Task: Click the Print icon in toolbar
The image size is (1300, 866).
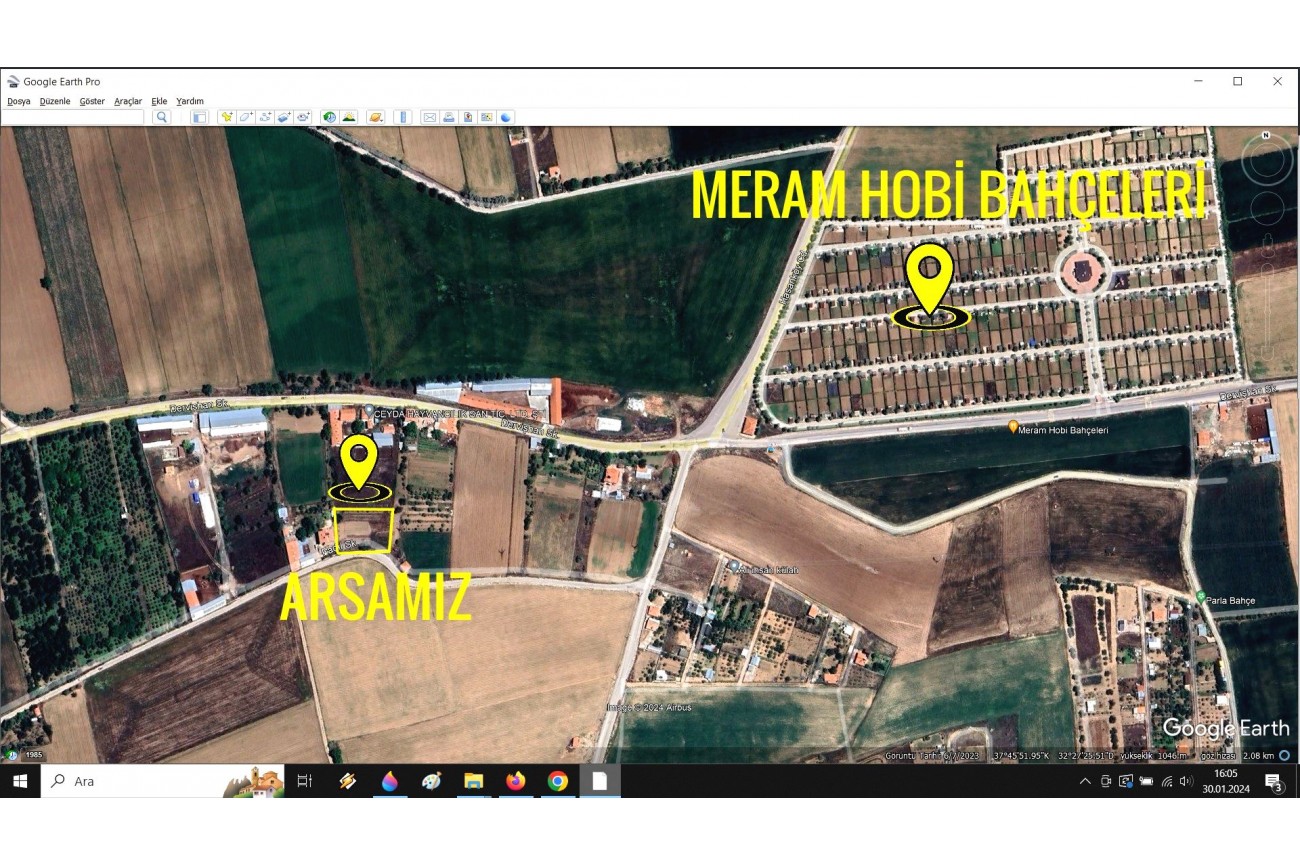Action: tap(449, 117)
